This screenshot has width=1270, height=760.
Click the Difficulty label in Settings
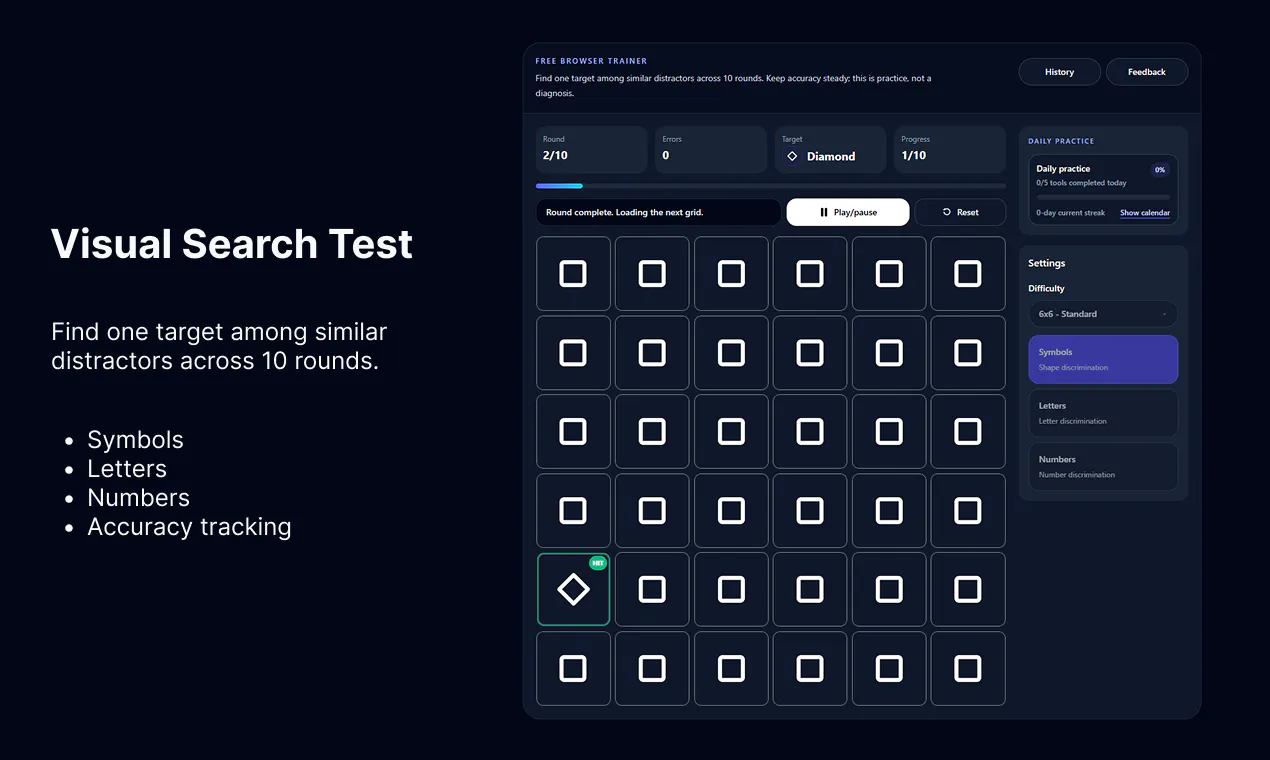pos(1047,288)
